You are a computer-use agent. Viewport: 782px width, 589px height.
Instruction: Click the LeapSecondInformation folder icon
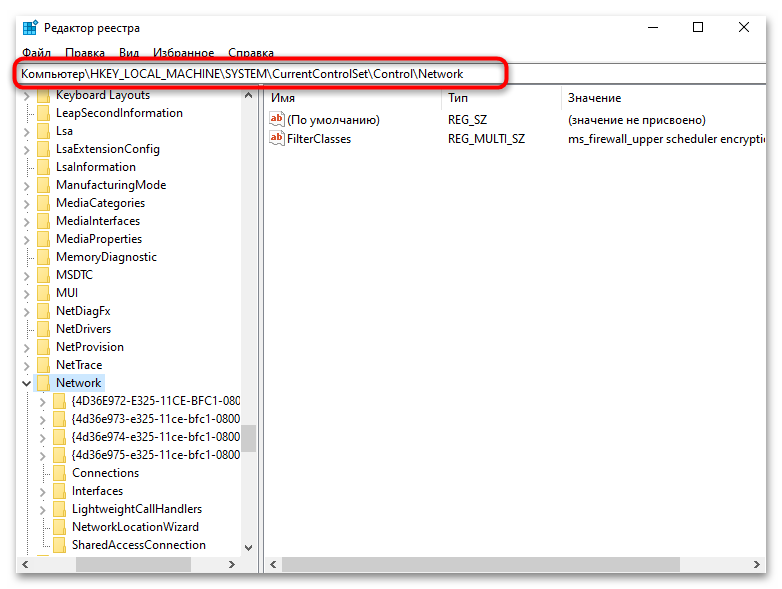(x=44, y=113)
